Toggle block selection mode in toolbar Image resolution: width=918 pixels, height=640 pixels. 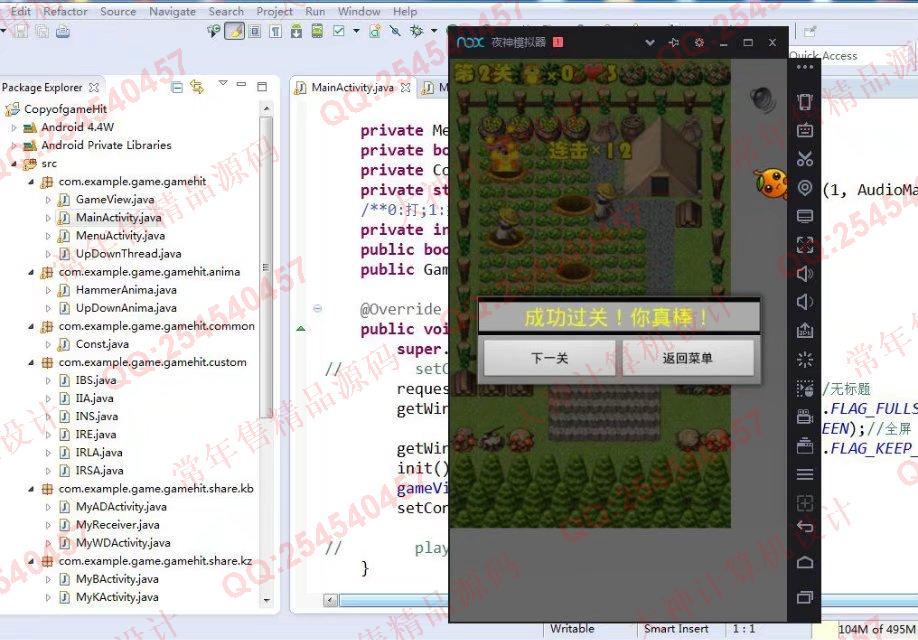pos(255,31)
